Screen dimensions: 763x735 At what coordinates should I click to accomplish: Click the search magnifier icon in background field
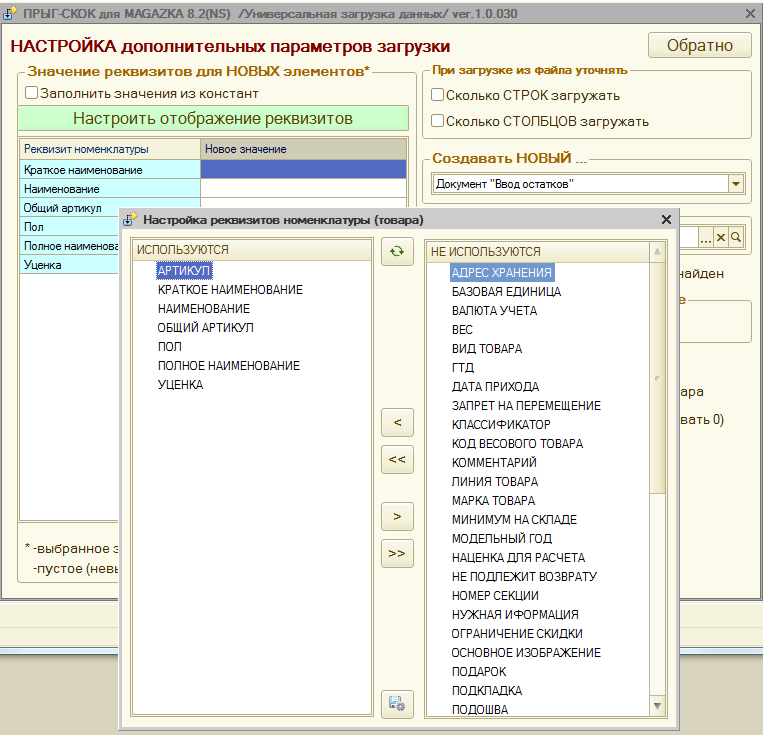(x=736, y=237)
